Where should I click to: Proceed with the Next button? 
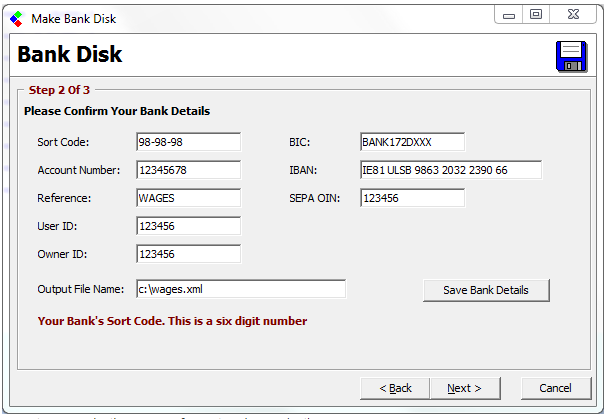tap(464, 388)
